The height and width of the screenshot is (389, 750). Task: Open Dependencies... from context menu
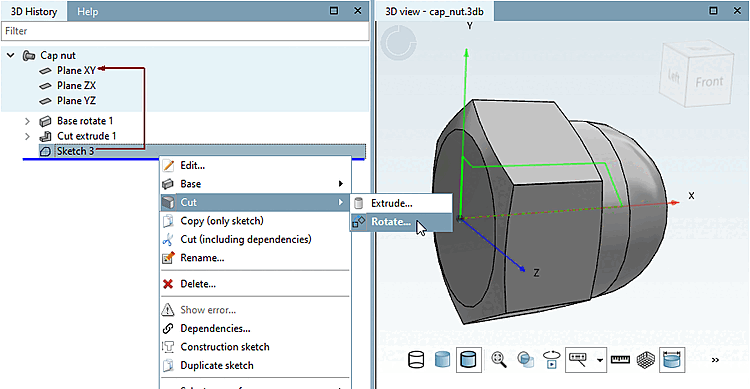[x=255, y=329]
